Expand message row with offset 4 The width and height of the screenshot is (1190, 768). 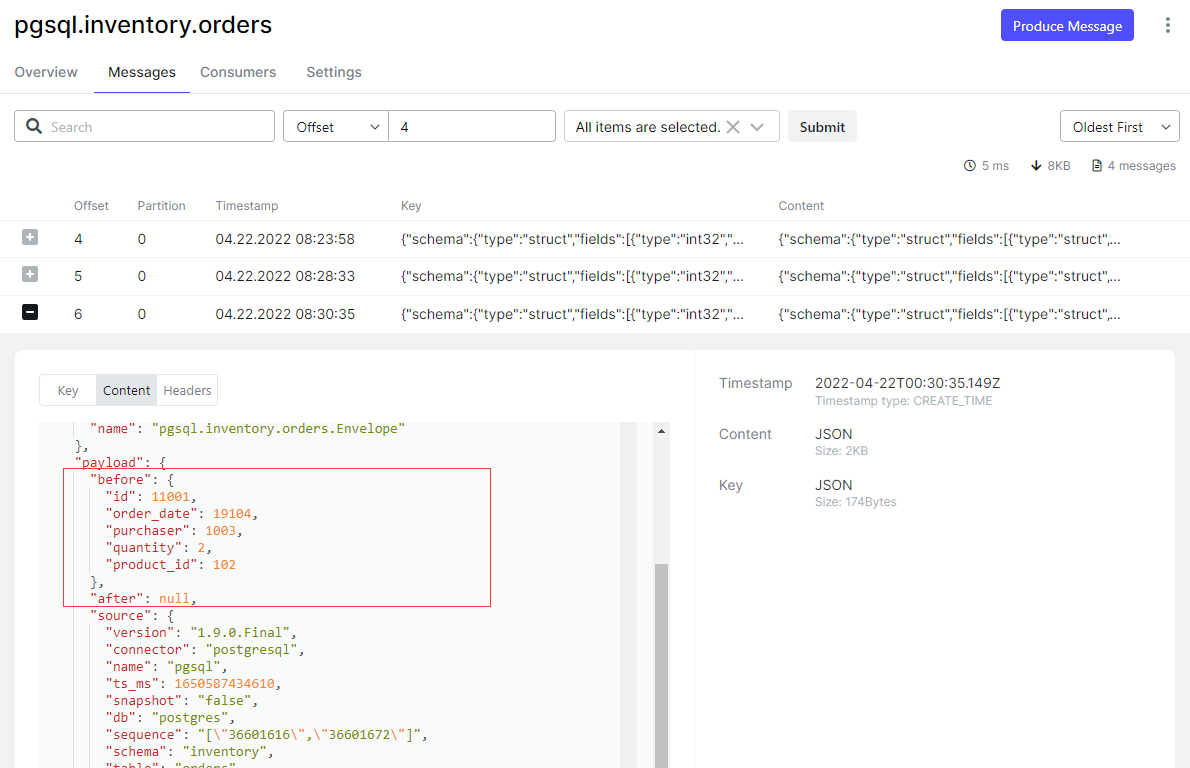click(x=30, y=238)
